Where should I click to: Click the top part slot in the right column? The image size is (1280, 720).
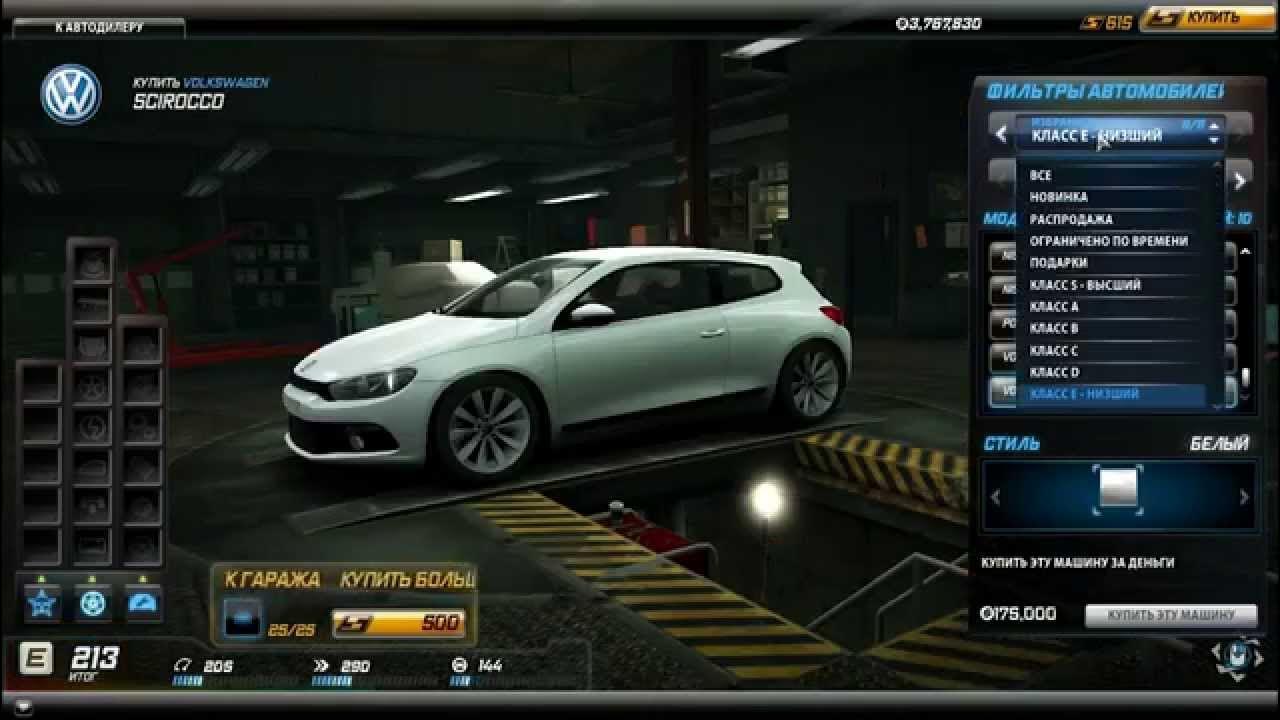point(143,344)
